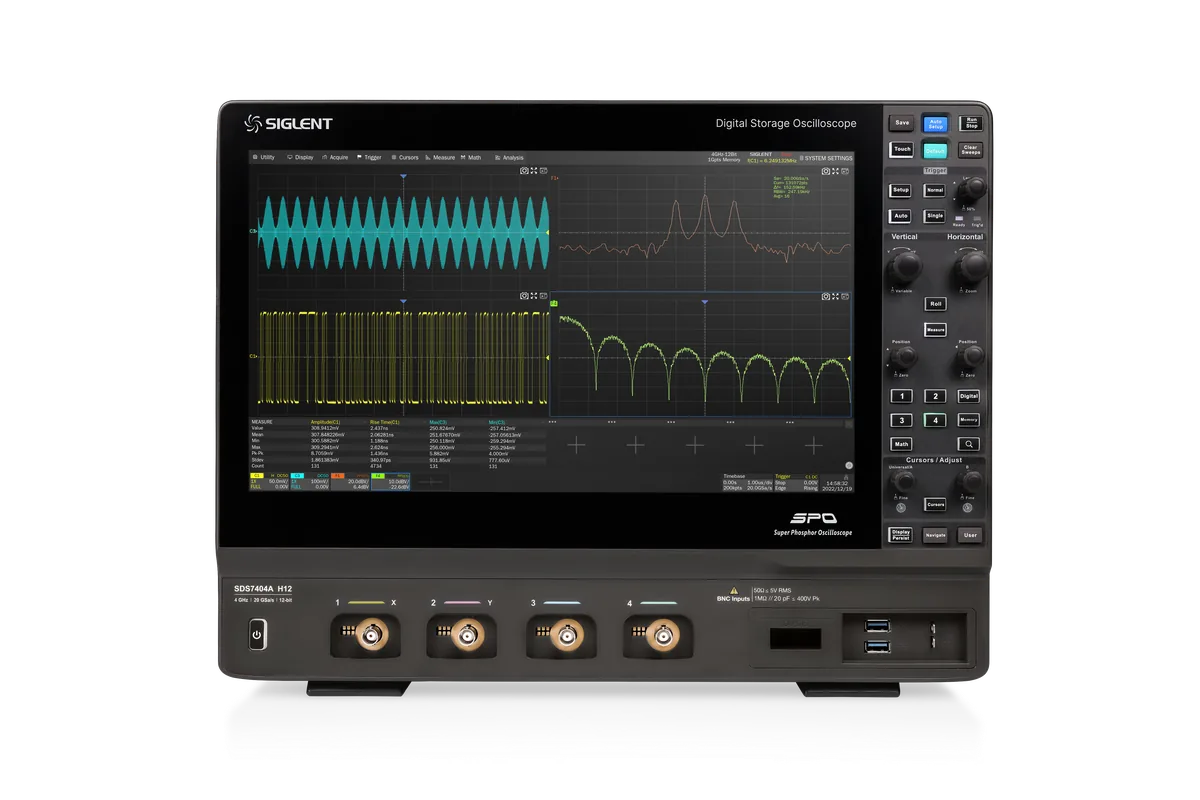Select the Max(C3) measurement column header
This screenshot has height=800, width=1200.
(x=439, y=422)
